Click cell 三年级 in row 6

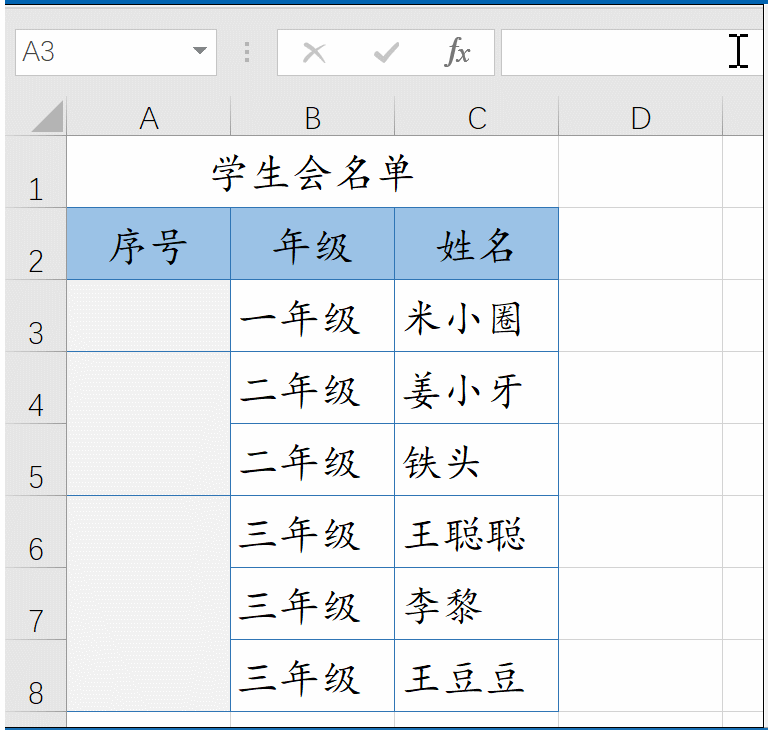tap(312, 532)
